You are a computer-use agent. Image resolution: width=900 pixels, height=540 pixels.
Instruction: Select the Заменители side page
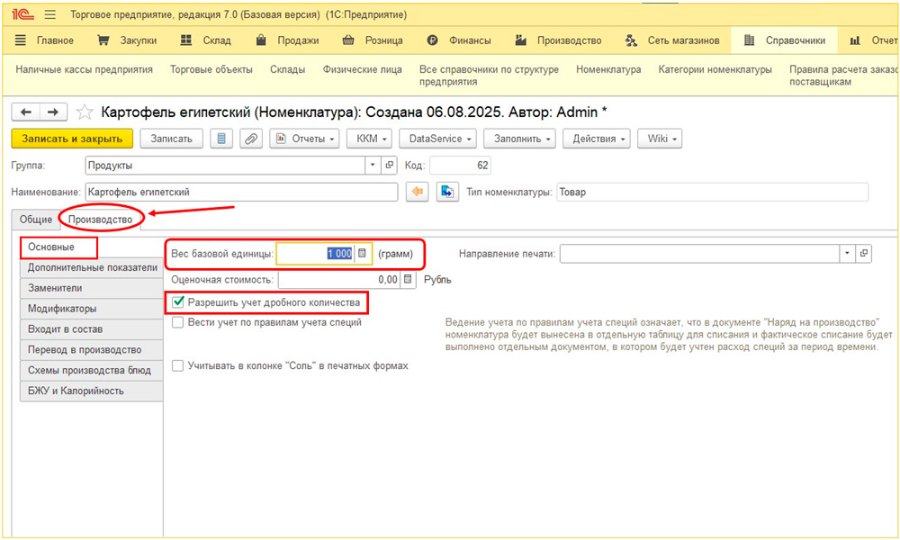pyautogui.click(x=92, y=288)
